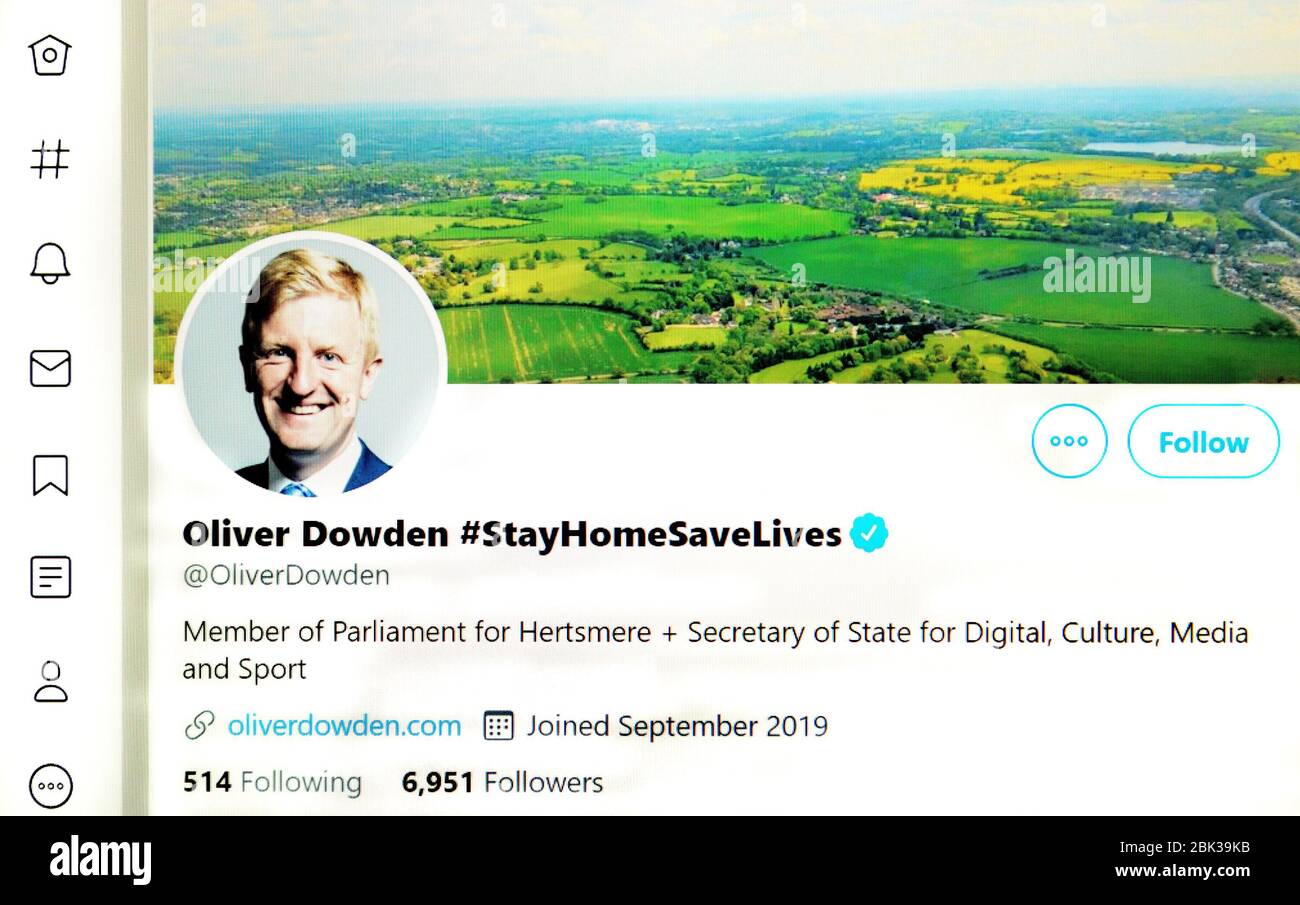
Task: Open Messages envelope icon
Action: [50, 369]
